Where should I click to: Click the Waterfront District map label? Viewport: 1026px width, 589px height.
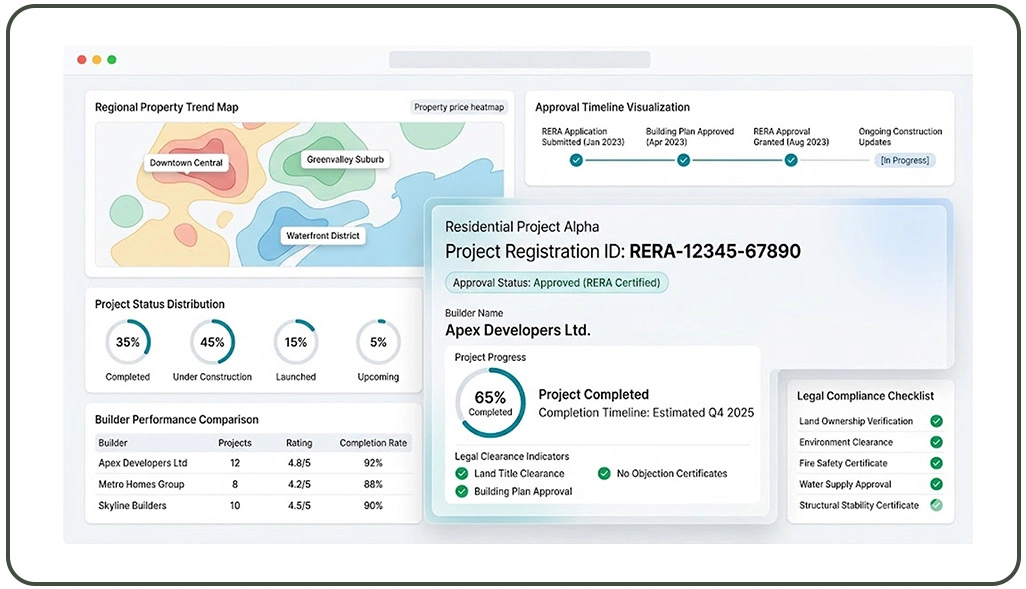click(x=323, y=236)
